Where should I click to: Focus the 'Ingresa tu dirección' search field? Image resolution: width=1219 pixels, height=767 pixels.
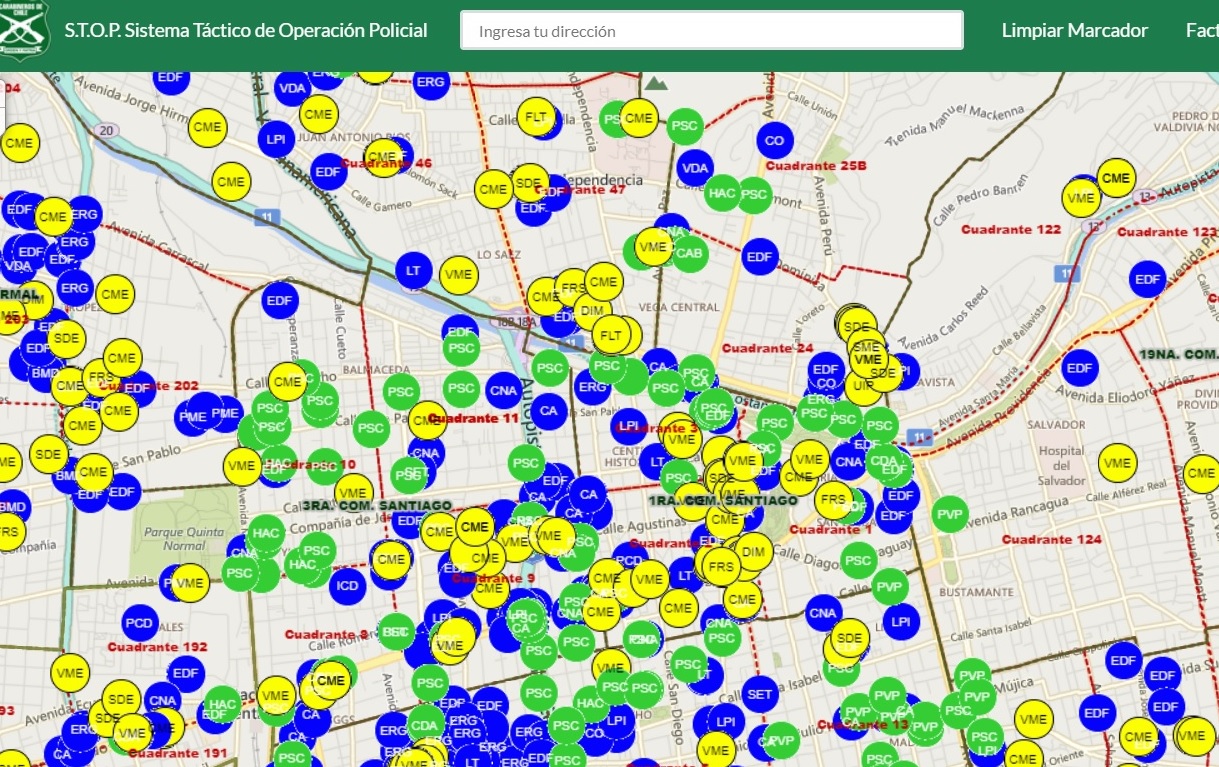click(x=711, y=31)
